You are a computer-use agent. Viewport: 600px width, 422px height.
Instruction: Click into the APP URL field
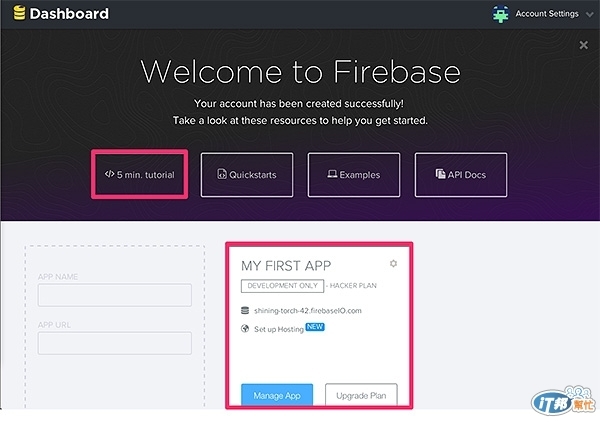click(x=115, y=343)
